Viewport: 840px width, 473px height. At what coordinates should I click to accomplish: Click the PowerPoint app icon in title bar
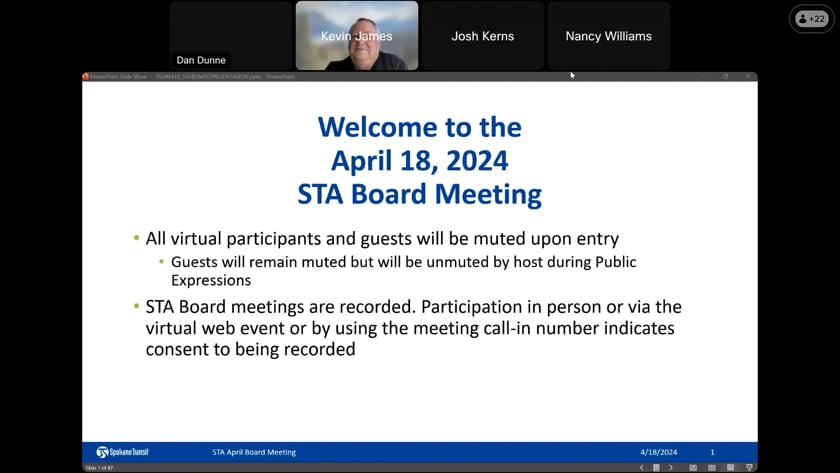85,77
